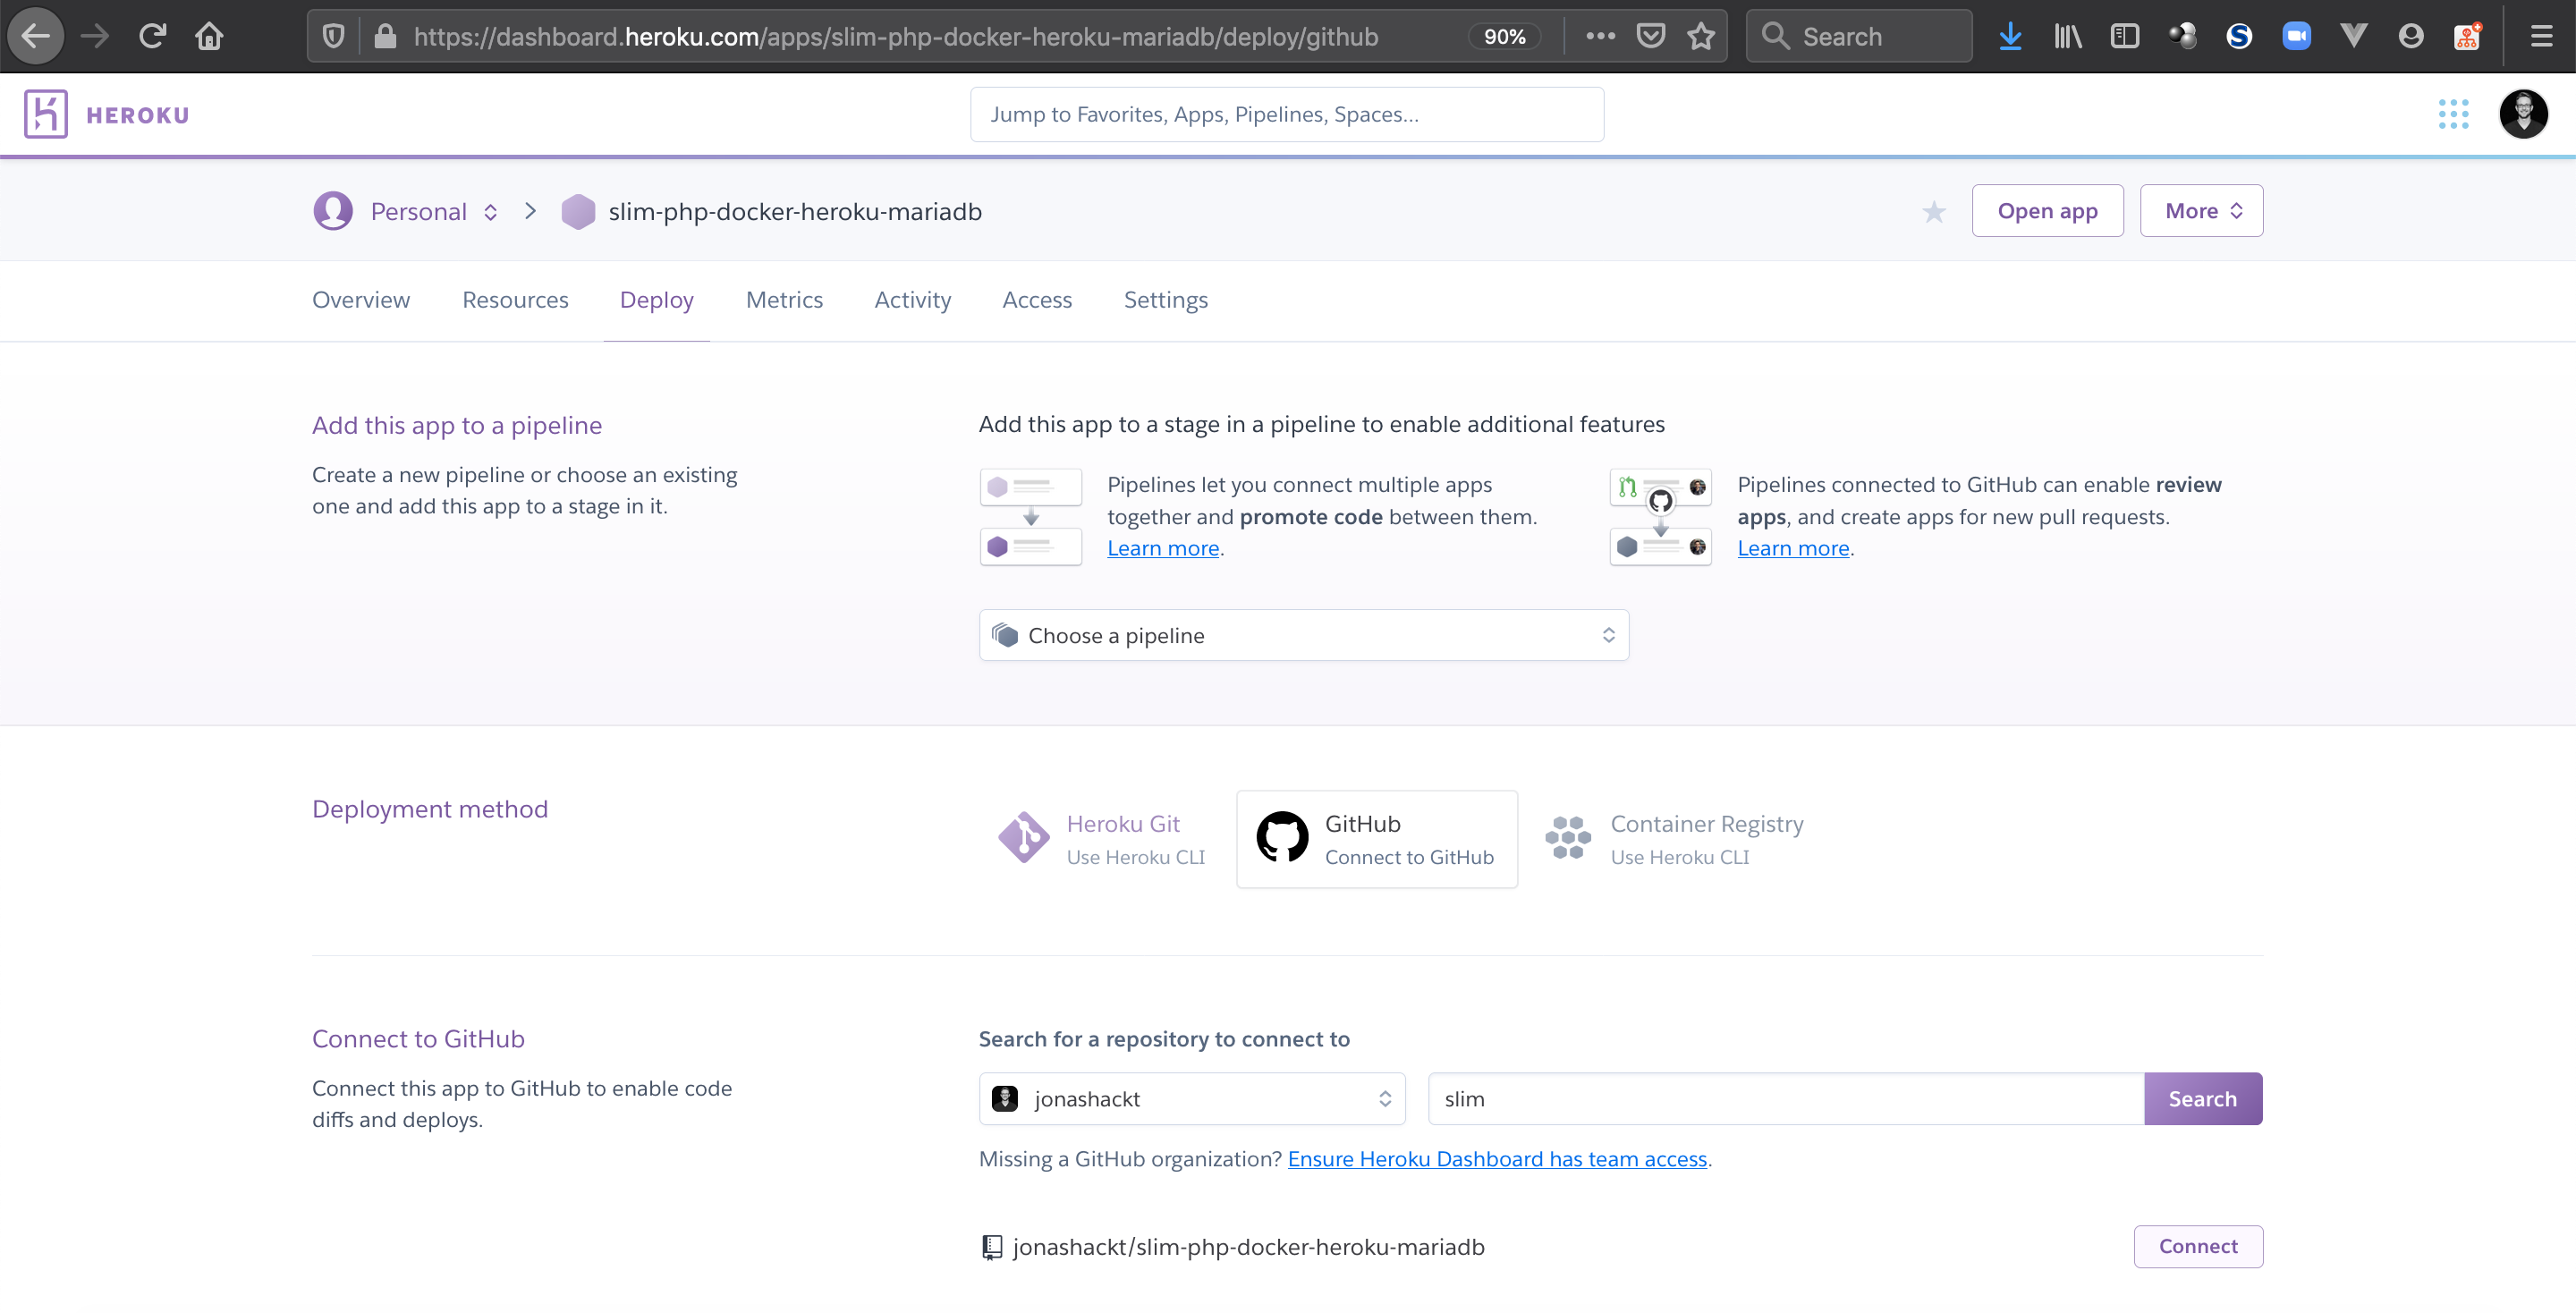Click the Jump to Favorites search field
The width and height of the screenshot is (2576, 1313).
pyautogui.click(x=1286, y=114)
